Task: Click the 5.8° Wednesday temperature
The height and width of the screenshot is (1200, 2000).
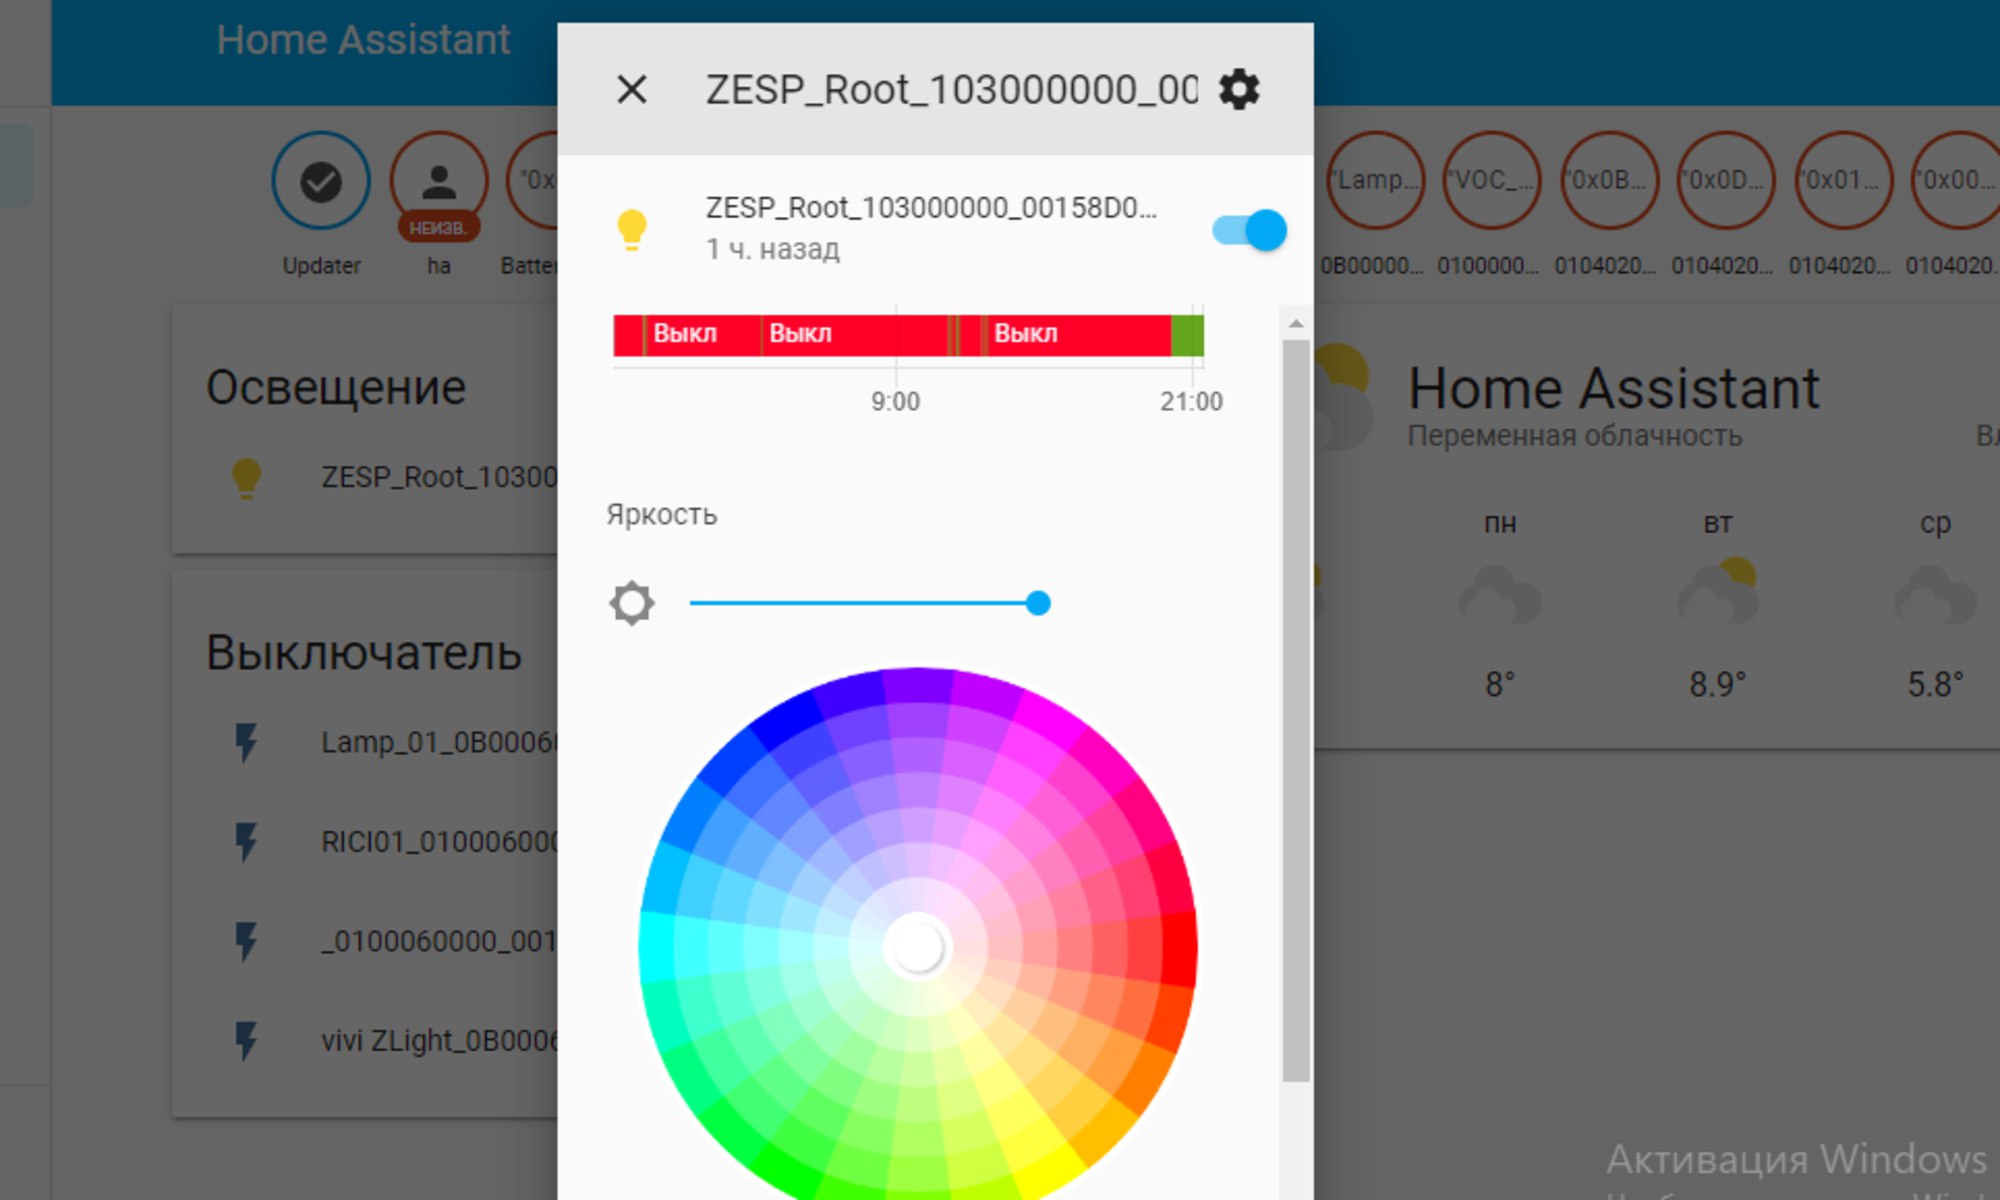Action: 1935,685
